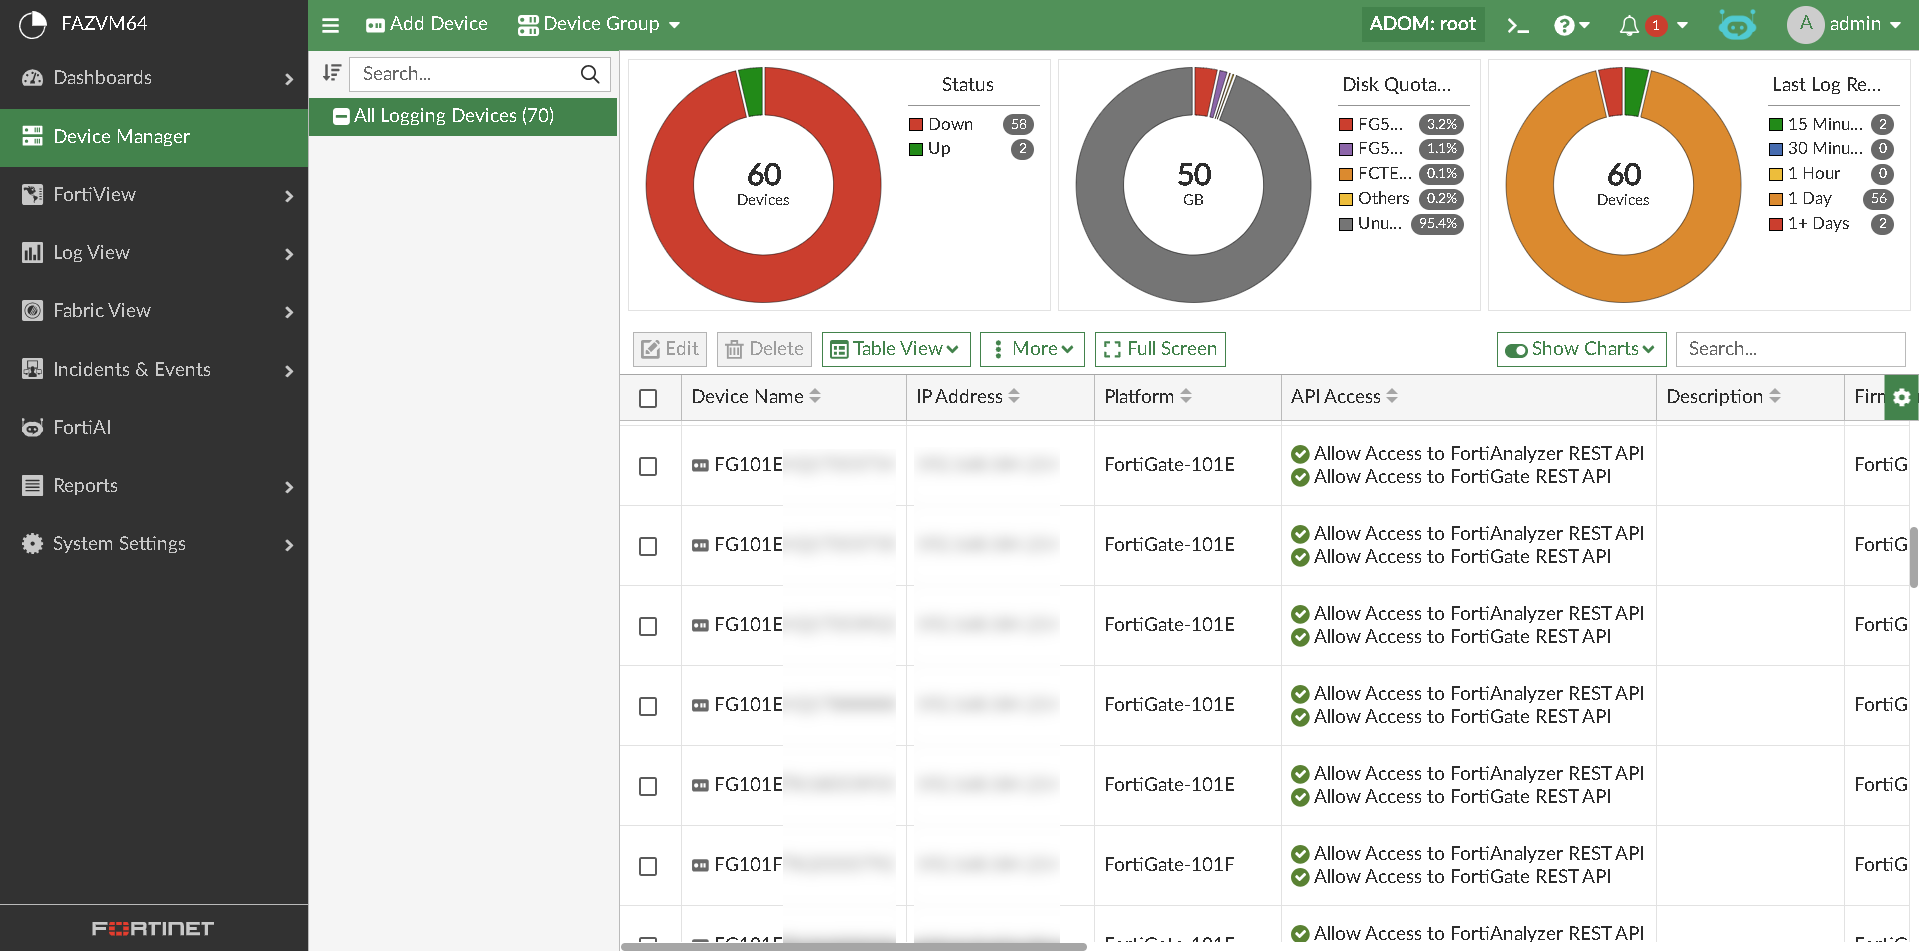Viewport: 1921px width, 951px height.
Task: Open the More actions dropdown
Action: click(x=1032, y=349)
